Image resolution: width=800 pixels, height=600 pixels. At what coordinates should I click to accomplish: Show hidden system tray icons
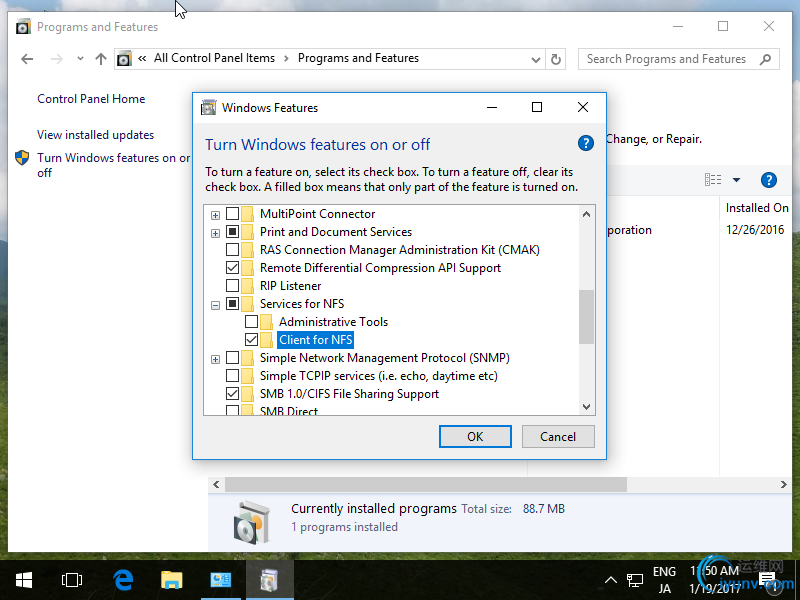(611, 580)
